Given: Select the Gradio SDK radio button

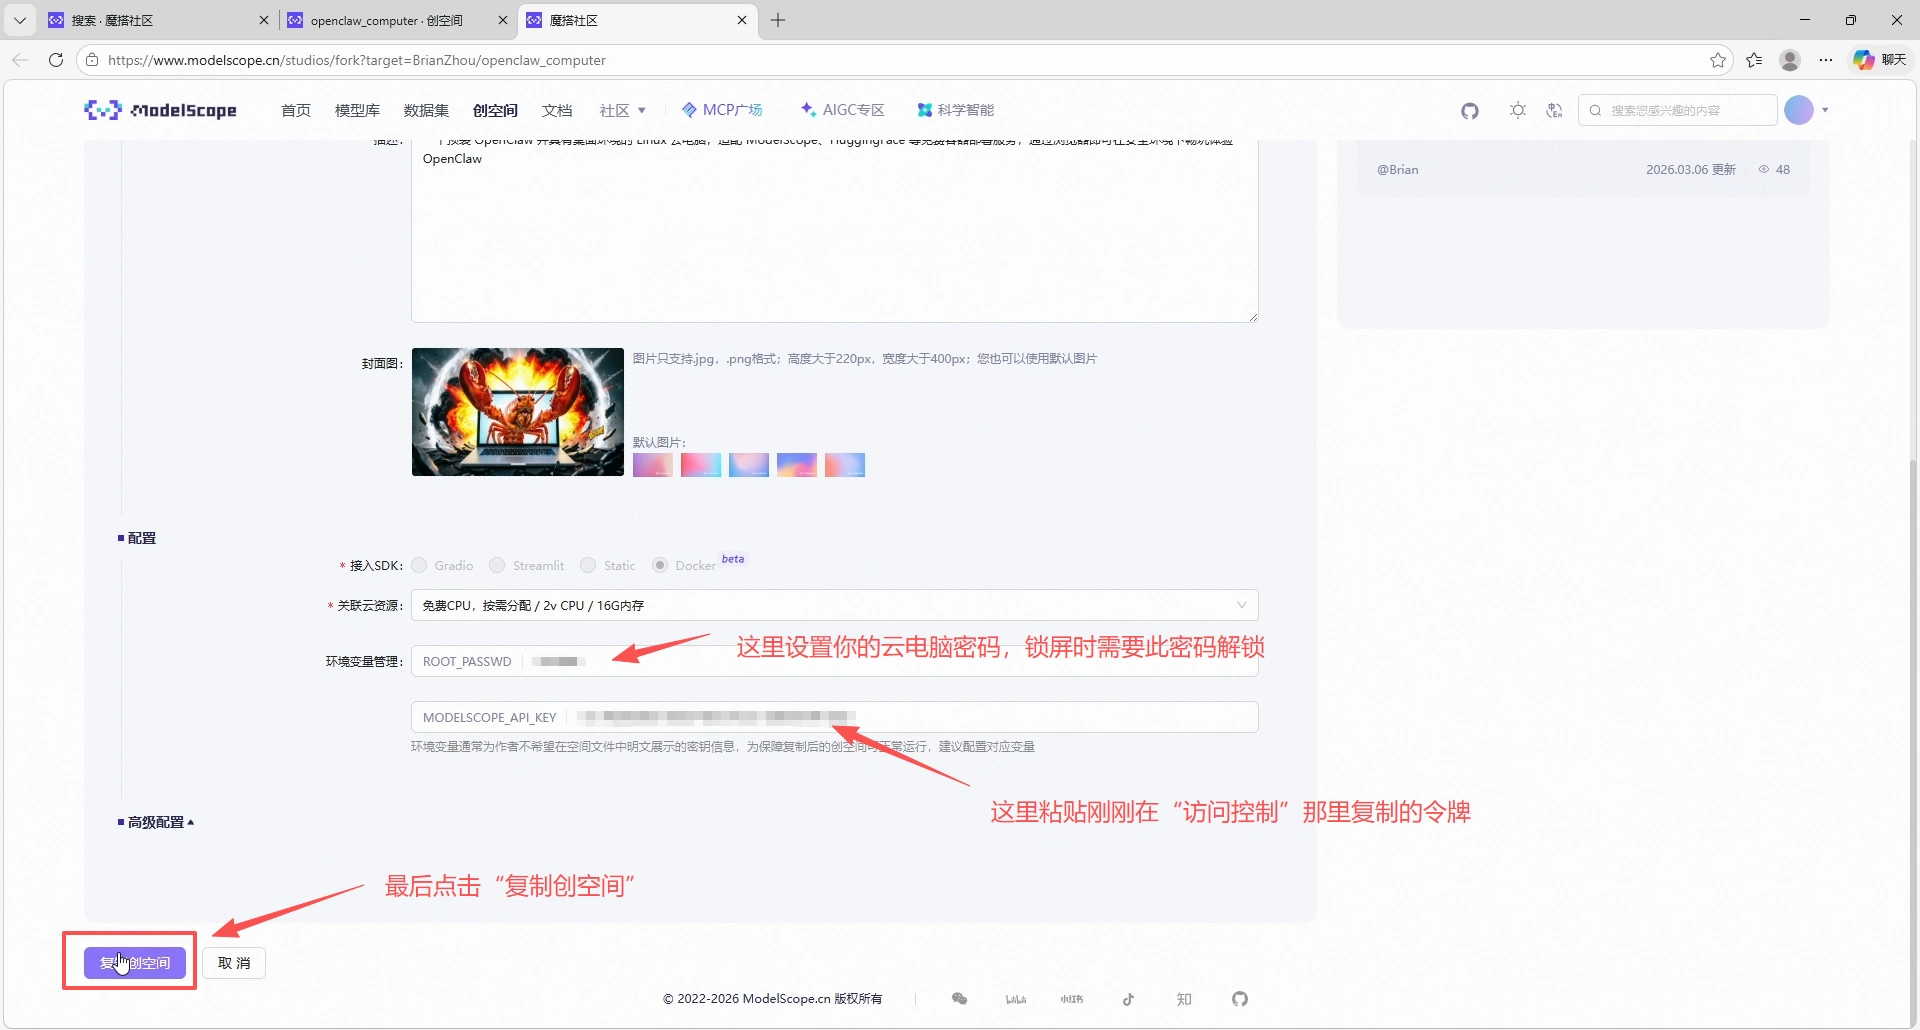Looking at the screenshot, I should [x=420, y=566].
